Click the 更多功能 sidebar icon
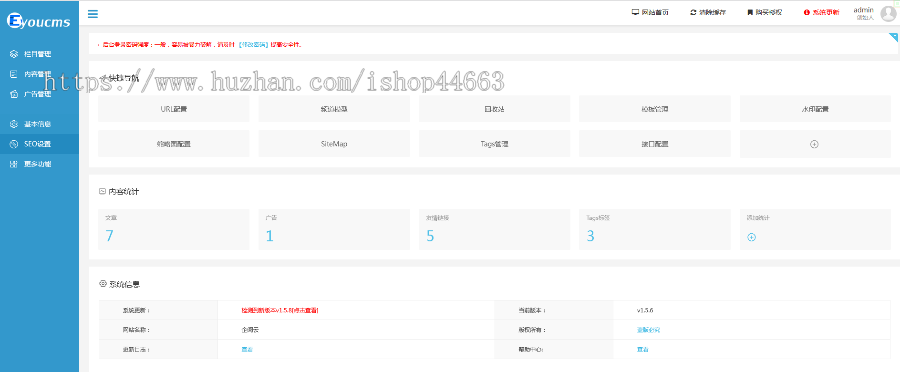The height and width of the screenshot is (372, 900). (x=14, y=164)
